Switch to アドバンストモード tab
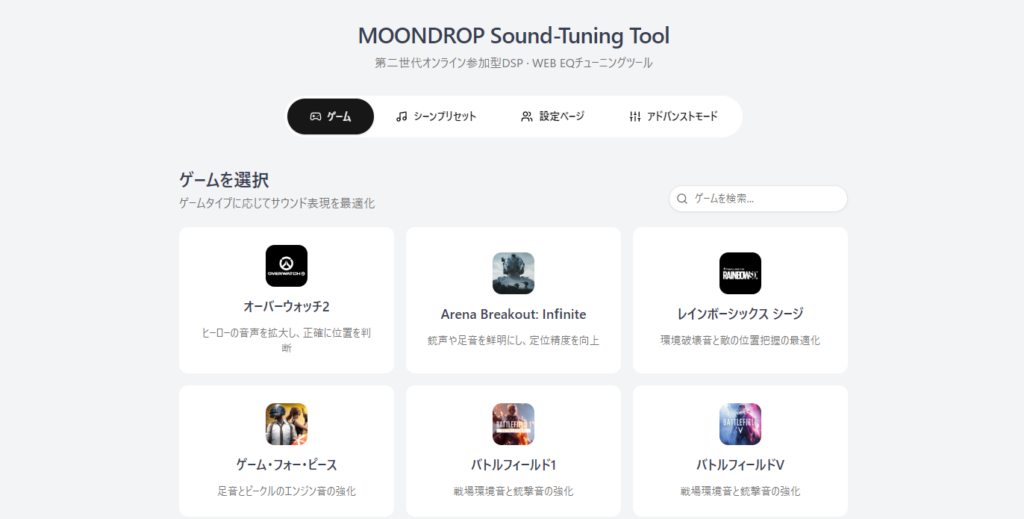 673,116
